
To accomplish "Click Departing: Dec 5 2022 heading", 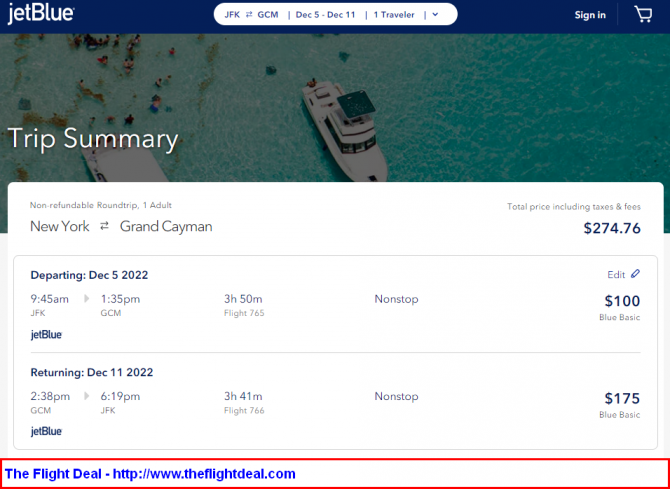I will point(89,275).
